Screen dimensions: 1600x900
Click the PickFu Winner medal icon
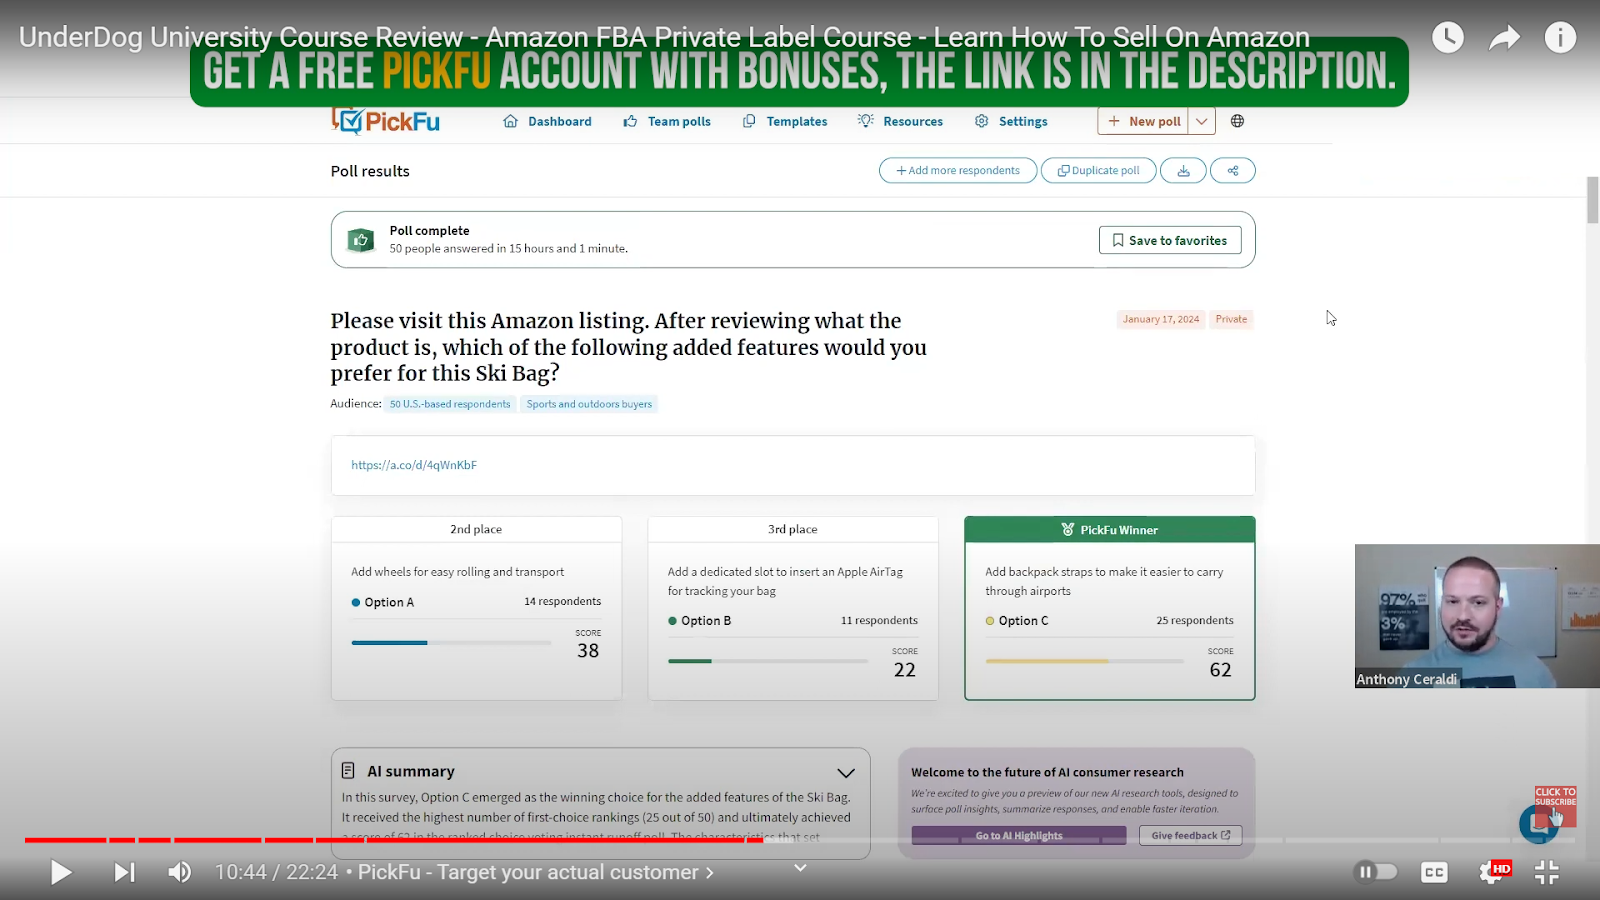pos(1068,530)
